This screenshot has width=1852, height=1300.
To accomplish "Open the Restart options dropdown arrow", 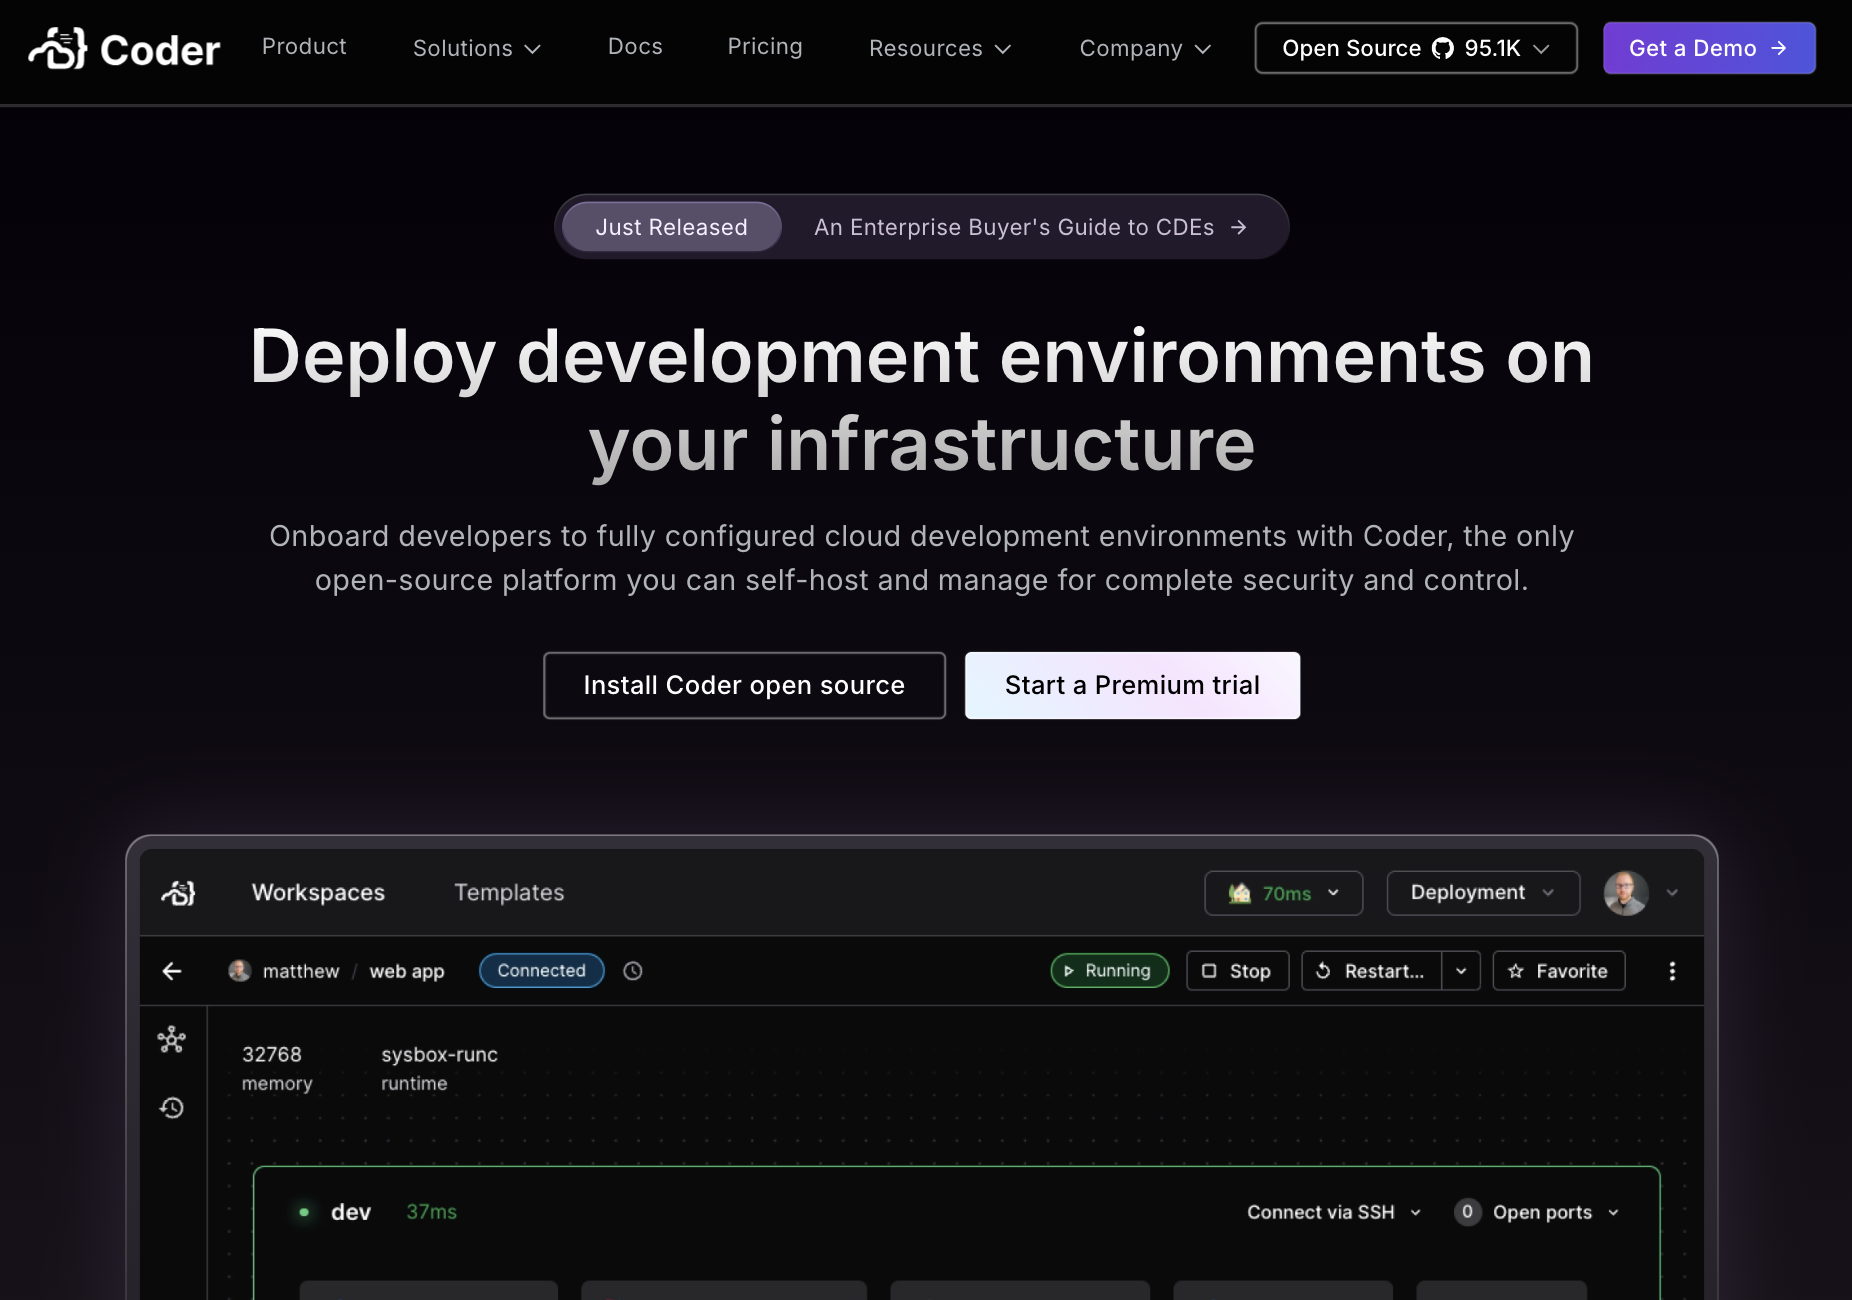I will click(x=1461, y=971).
